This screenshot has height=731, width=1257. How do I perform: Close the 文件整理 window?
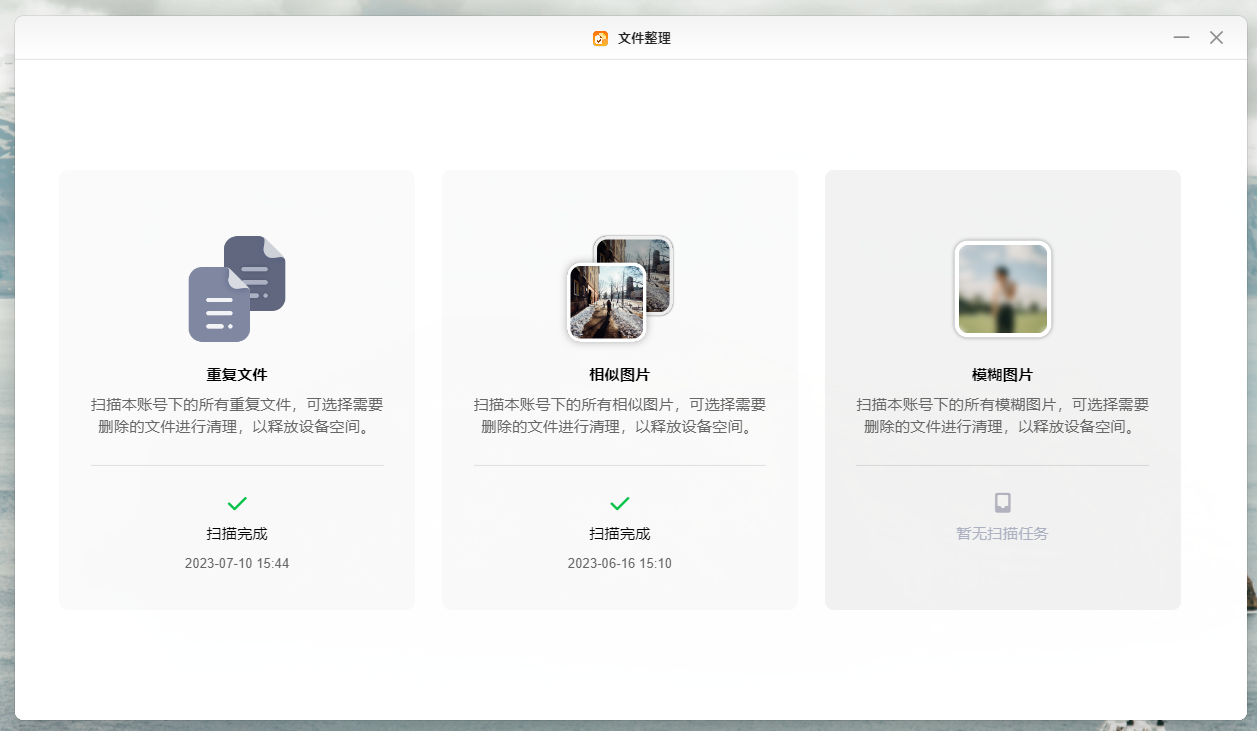pos(1216,38)
